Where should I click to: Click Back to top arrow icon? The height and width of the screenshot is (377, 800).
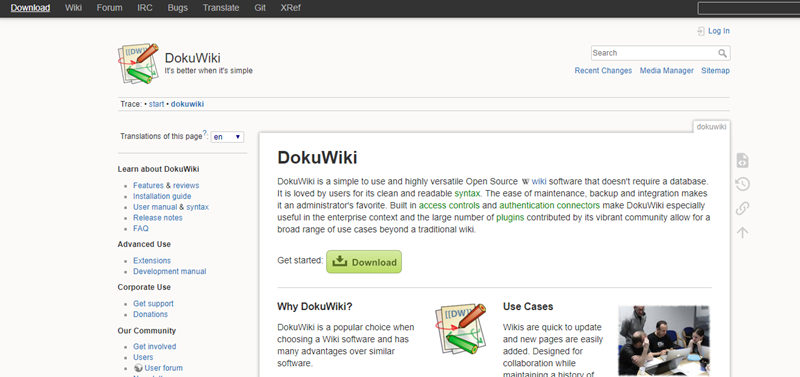[742, 233]
